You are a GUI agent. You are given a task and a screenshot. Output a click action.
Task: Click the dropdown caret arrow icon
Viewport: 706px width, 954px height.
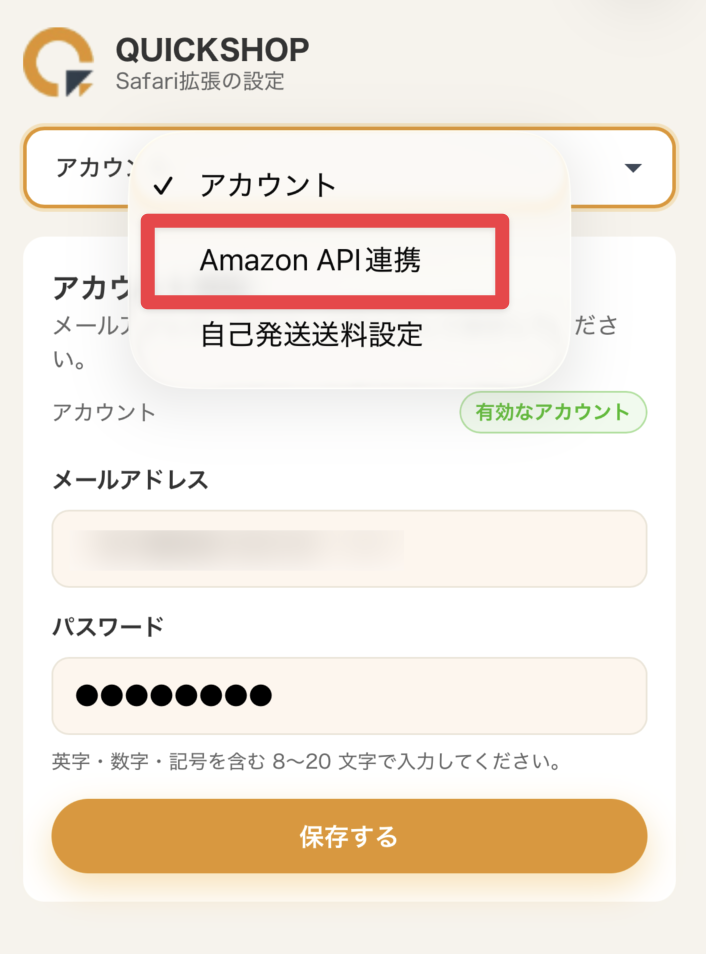pos(632,168)
